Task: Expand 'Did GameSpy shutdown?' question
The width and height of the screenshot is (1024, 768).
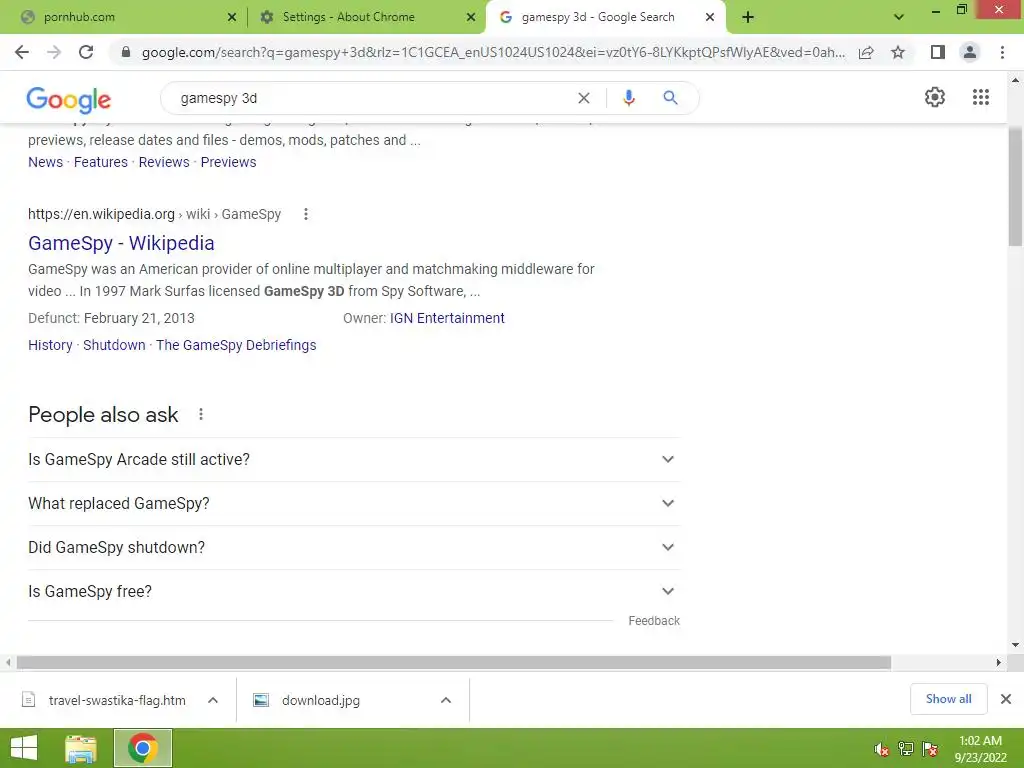Action: pos(354,547)
